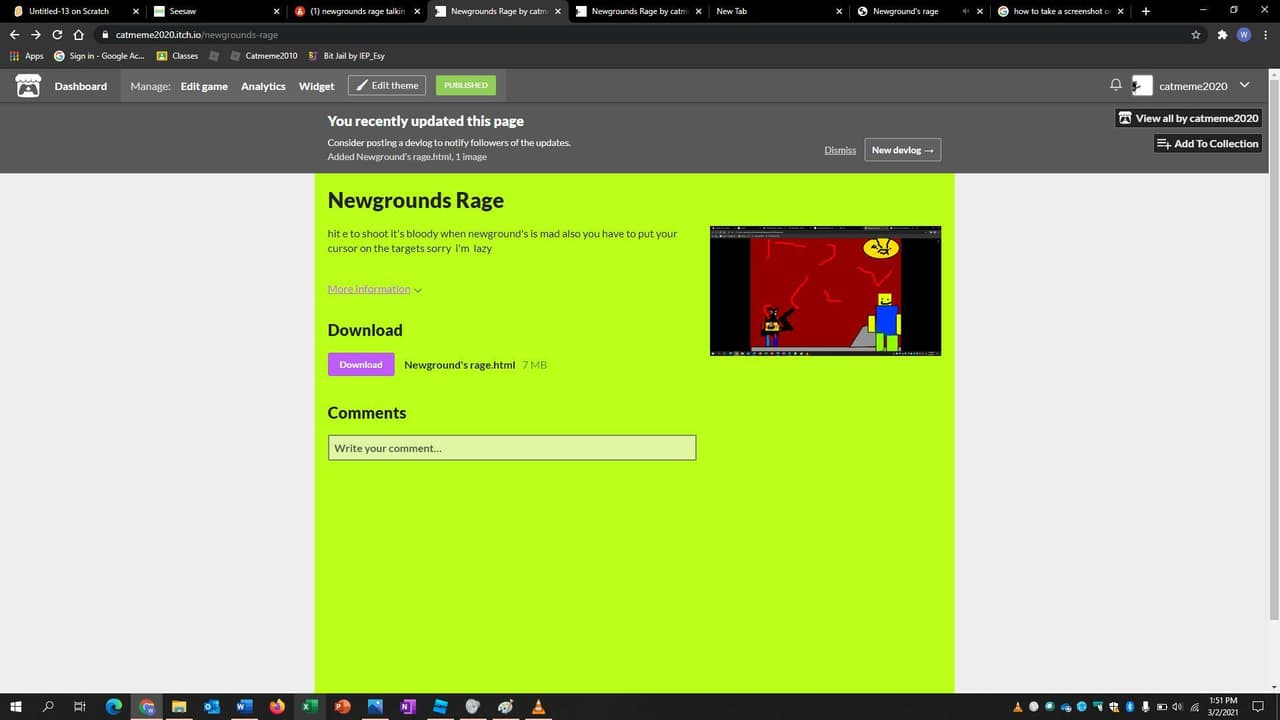Open Excel from taskbar

310,706
